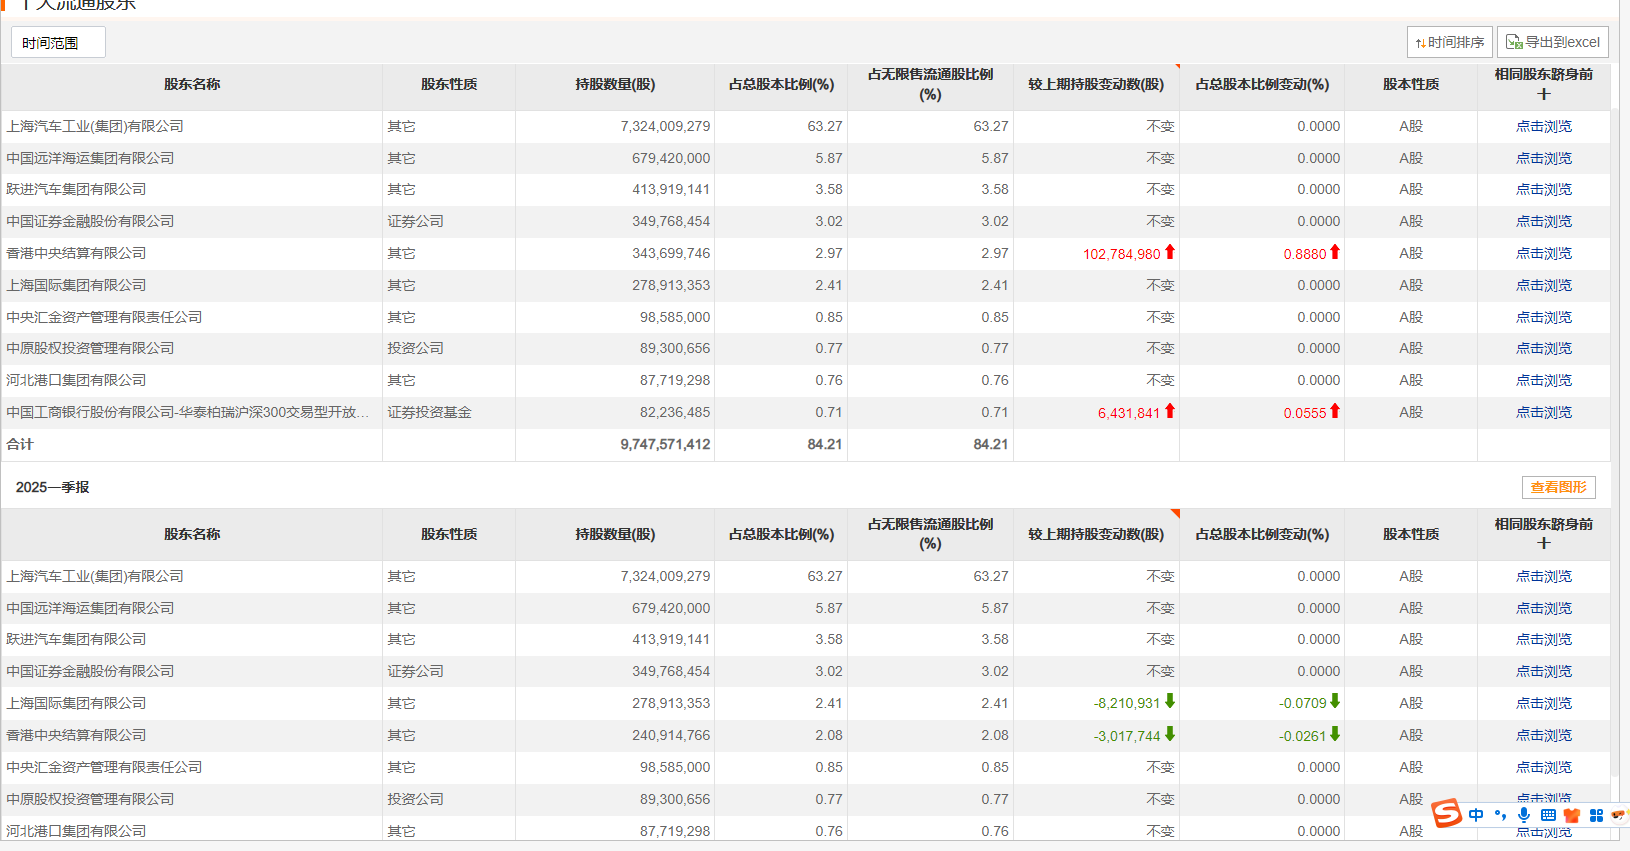Open 点击浏览 link for 河北港口集团 in first table
1630x851 pixels.
(x=1544, y=380)
